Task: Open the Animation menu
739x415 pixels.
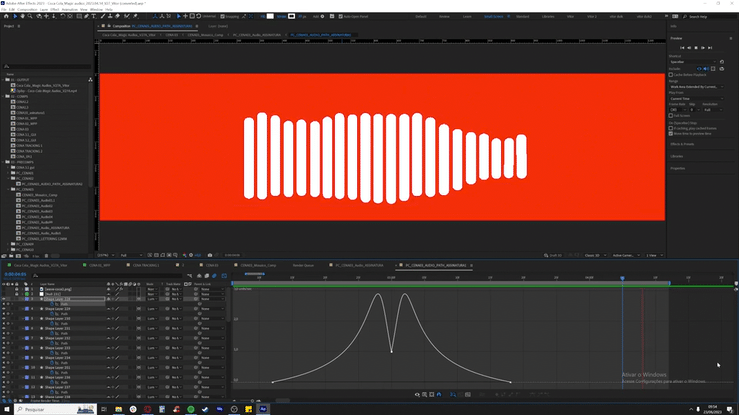Action: tap(70, 9)
